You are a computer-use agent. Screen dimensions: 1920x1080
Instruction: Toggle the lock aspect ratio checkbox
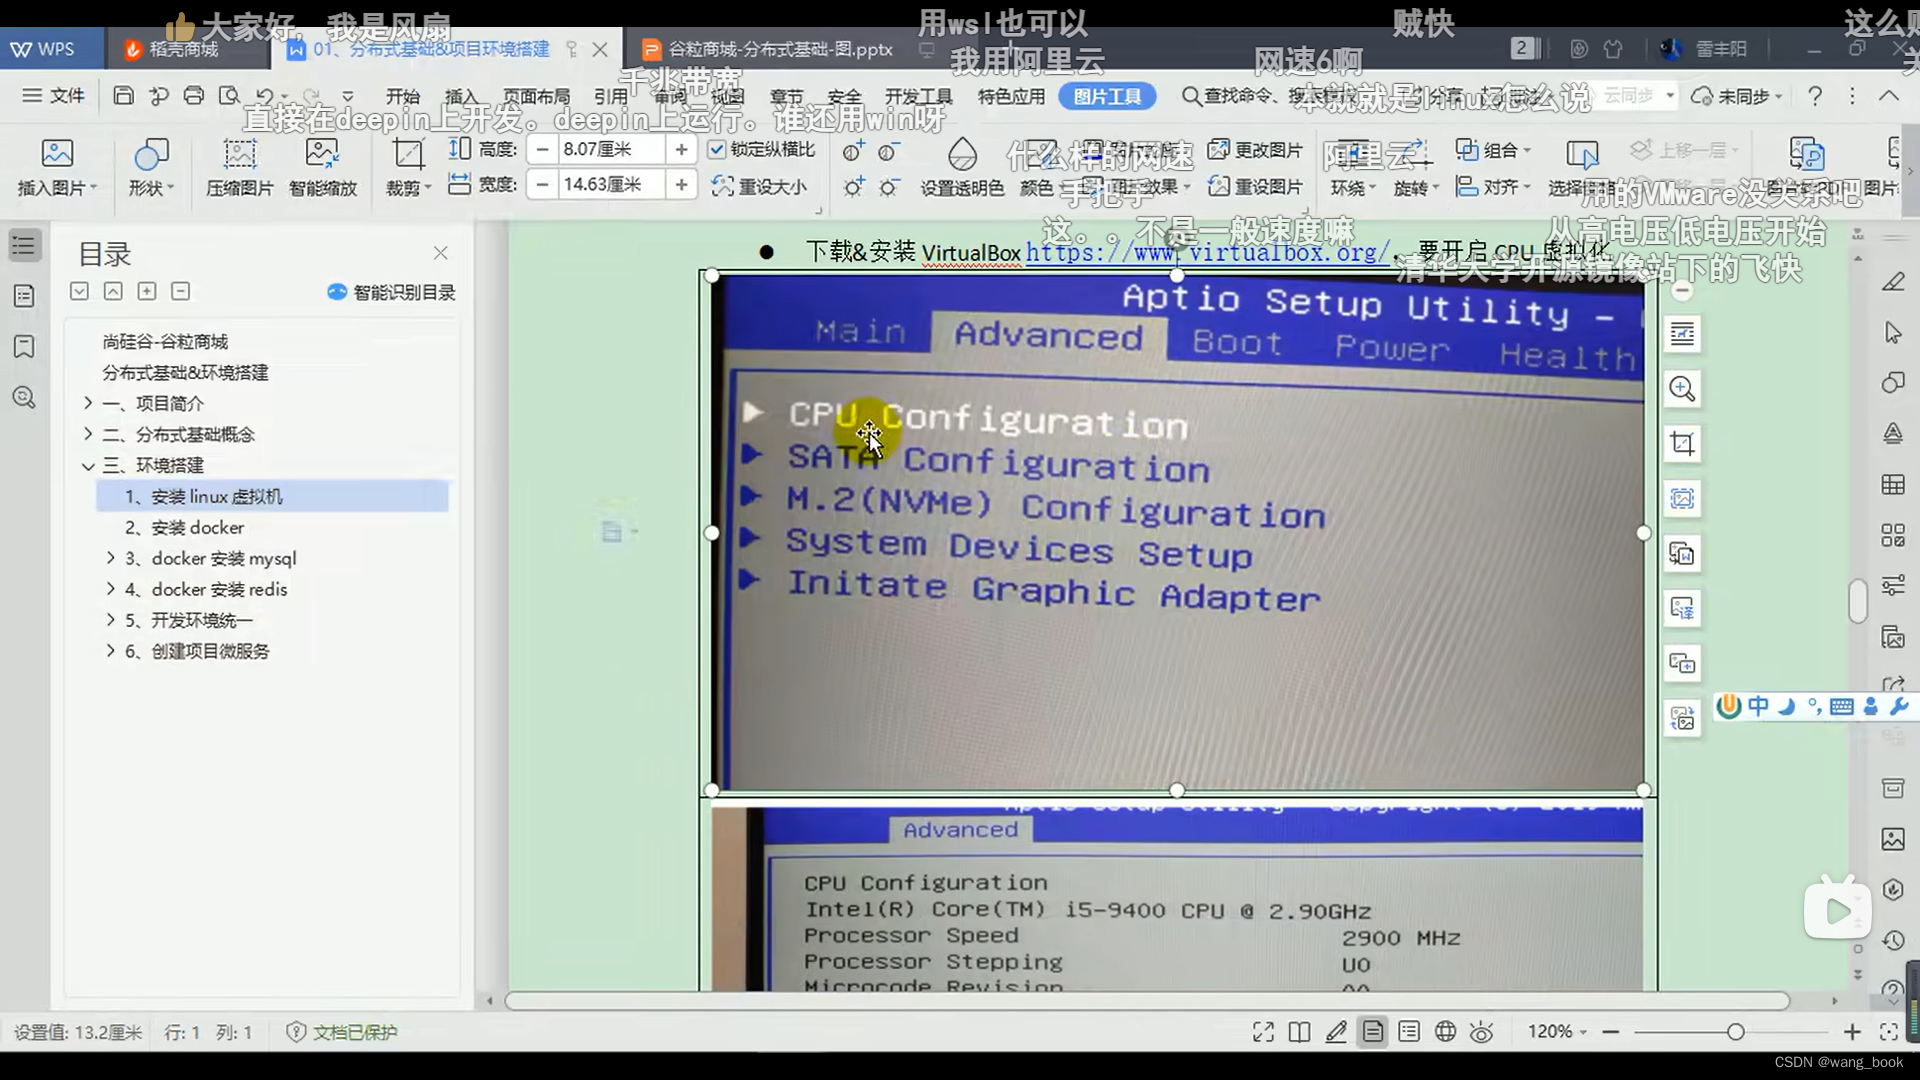click(716, 150)
